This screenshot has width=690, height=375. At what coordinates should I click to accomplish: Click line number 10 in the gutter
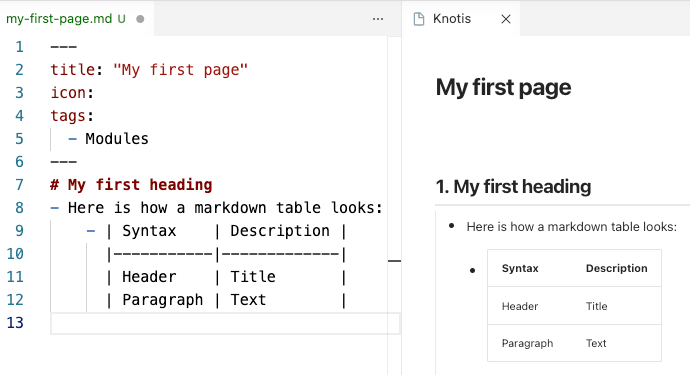[15, 254]
